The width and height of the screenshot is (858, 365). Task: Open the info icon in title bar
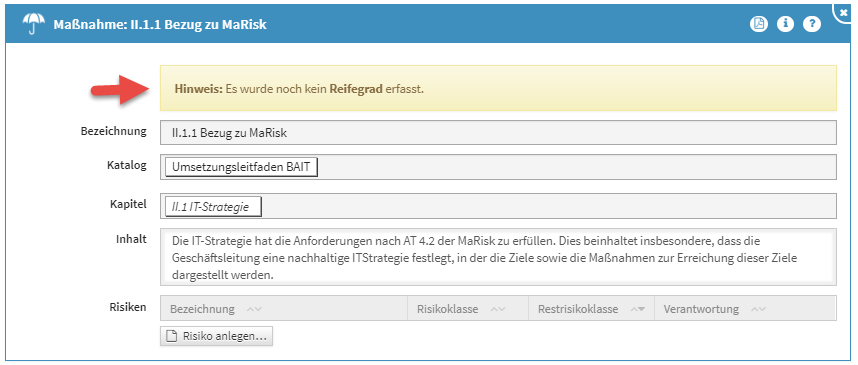click(x=785, y=24)
